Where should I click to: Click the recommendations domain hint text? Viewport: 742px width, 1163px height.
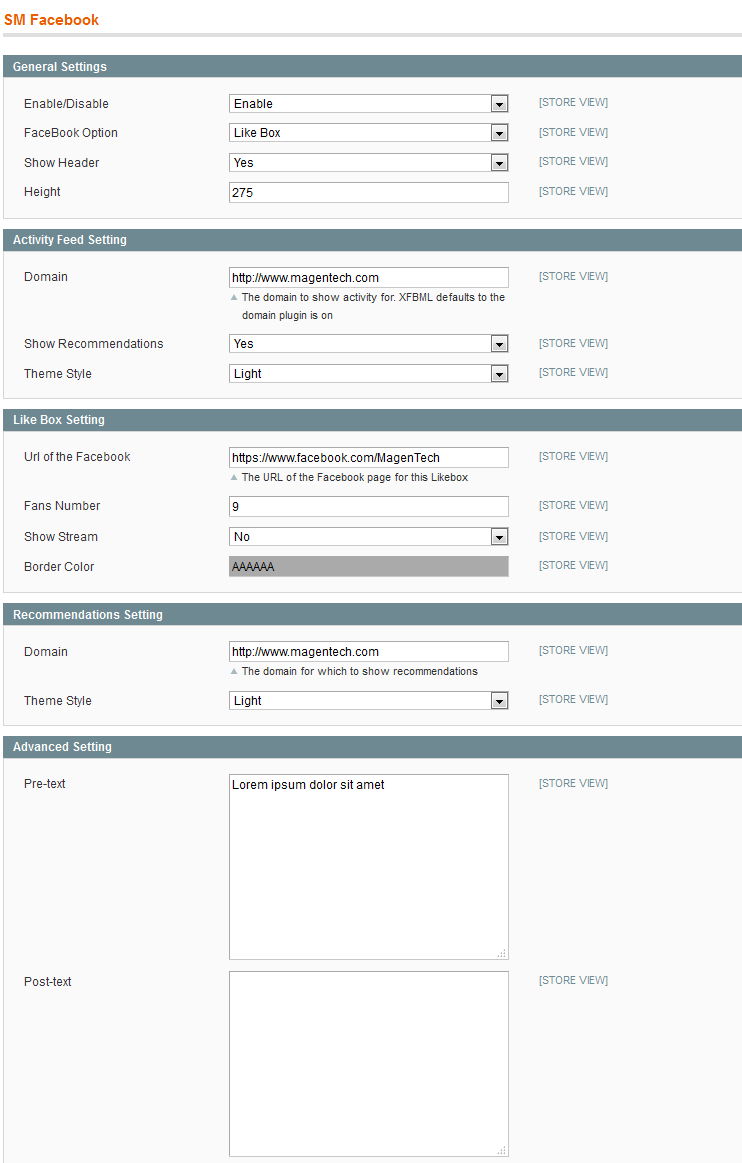(360, 671)
